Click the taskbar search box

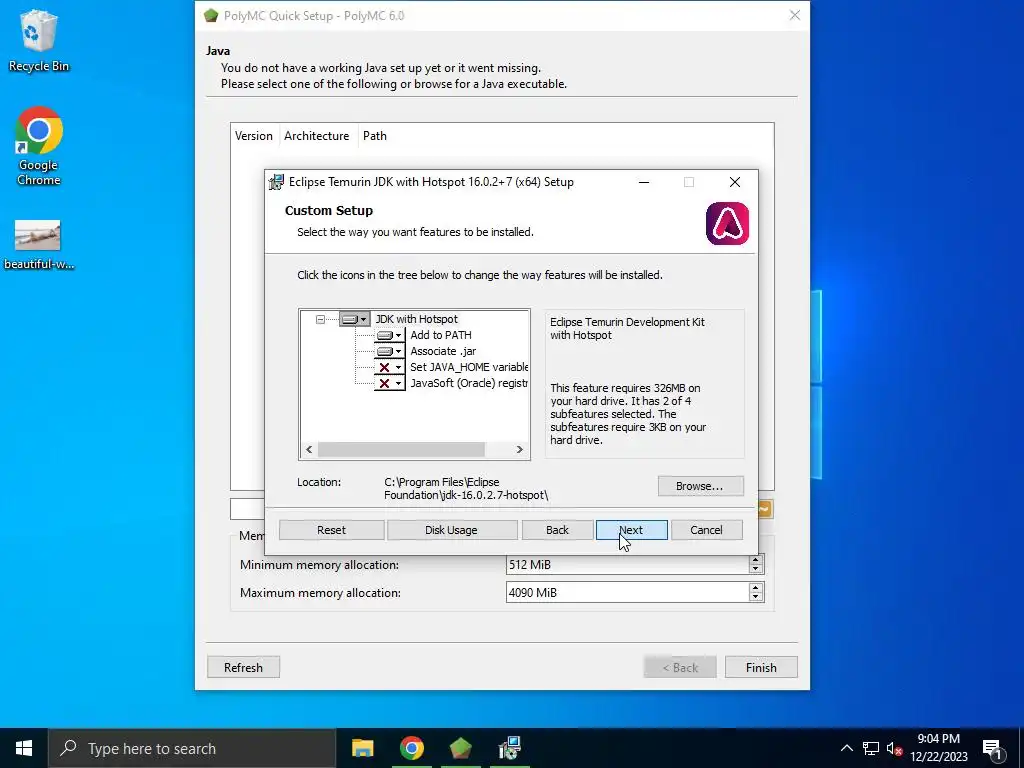[x=192, y=748]
